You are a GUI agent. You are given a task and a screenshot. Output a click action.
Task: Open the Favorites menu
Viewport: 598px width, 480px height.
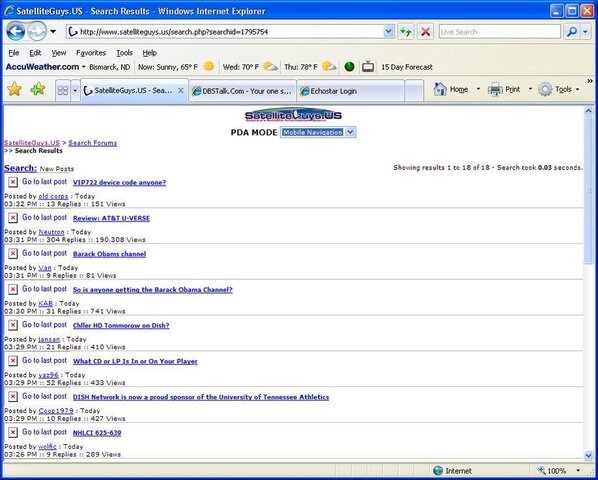(x=91, y=53)
